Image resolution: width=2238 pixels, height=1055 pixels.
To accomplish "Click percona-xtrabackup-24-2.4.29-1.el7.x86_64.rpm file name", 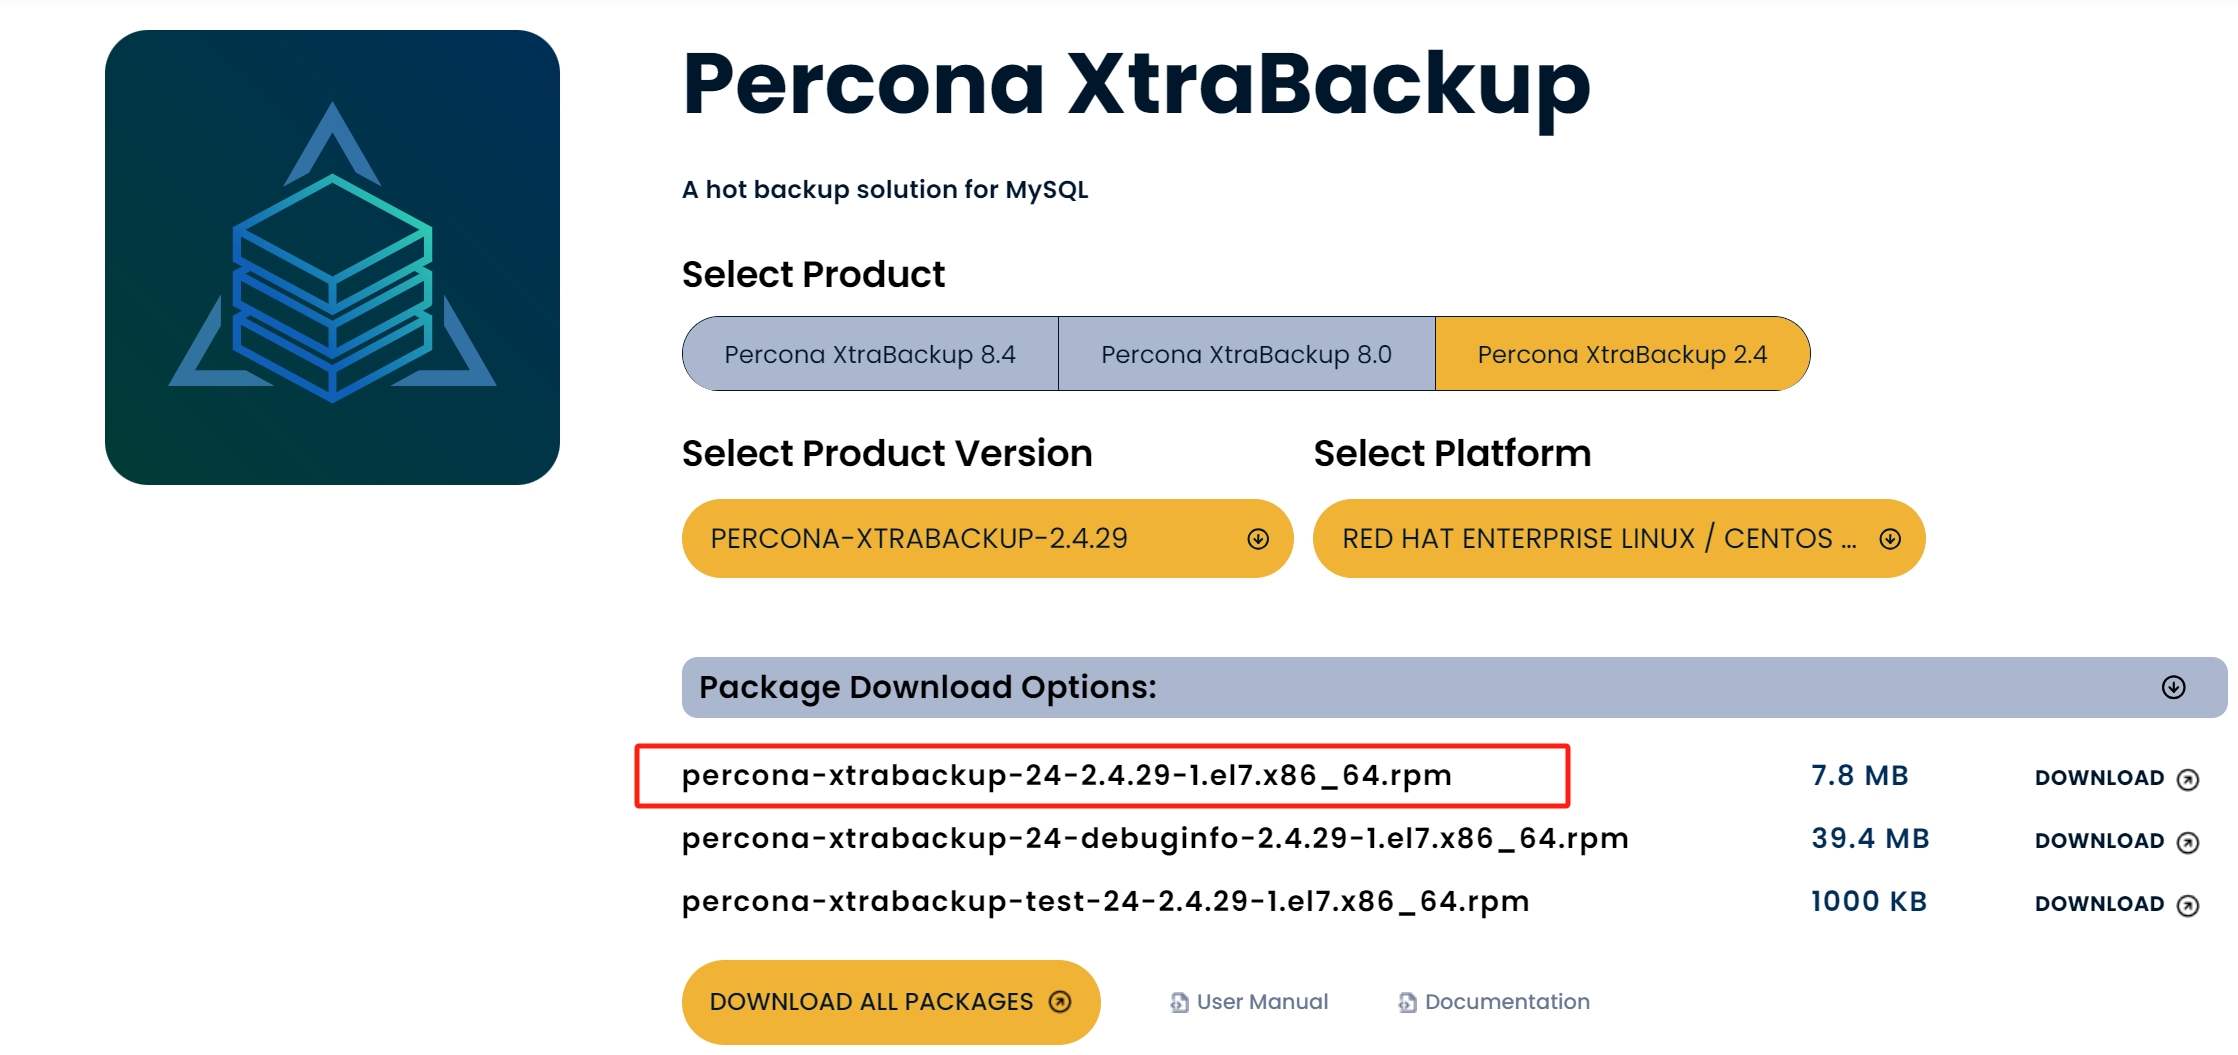I will click(x=1066, y=775).
